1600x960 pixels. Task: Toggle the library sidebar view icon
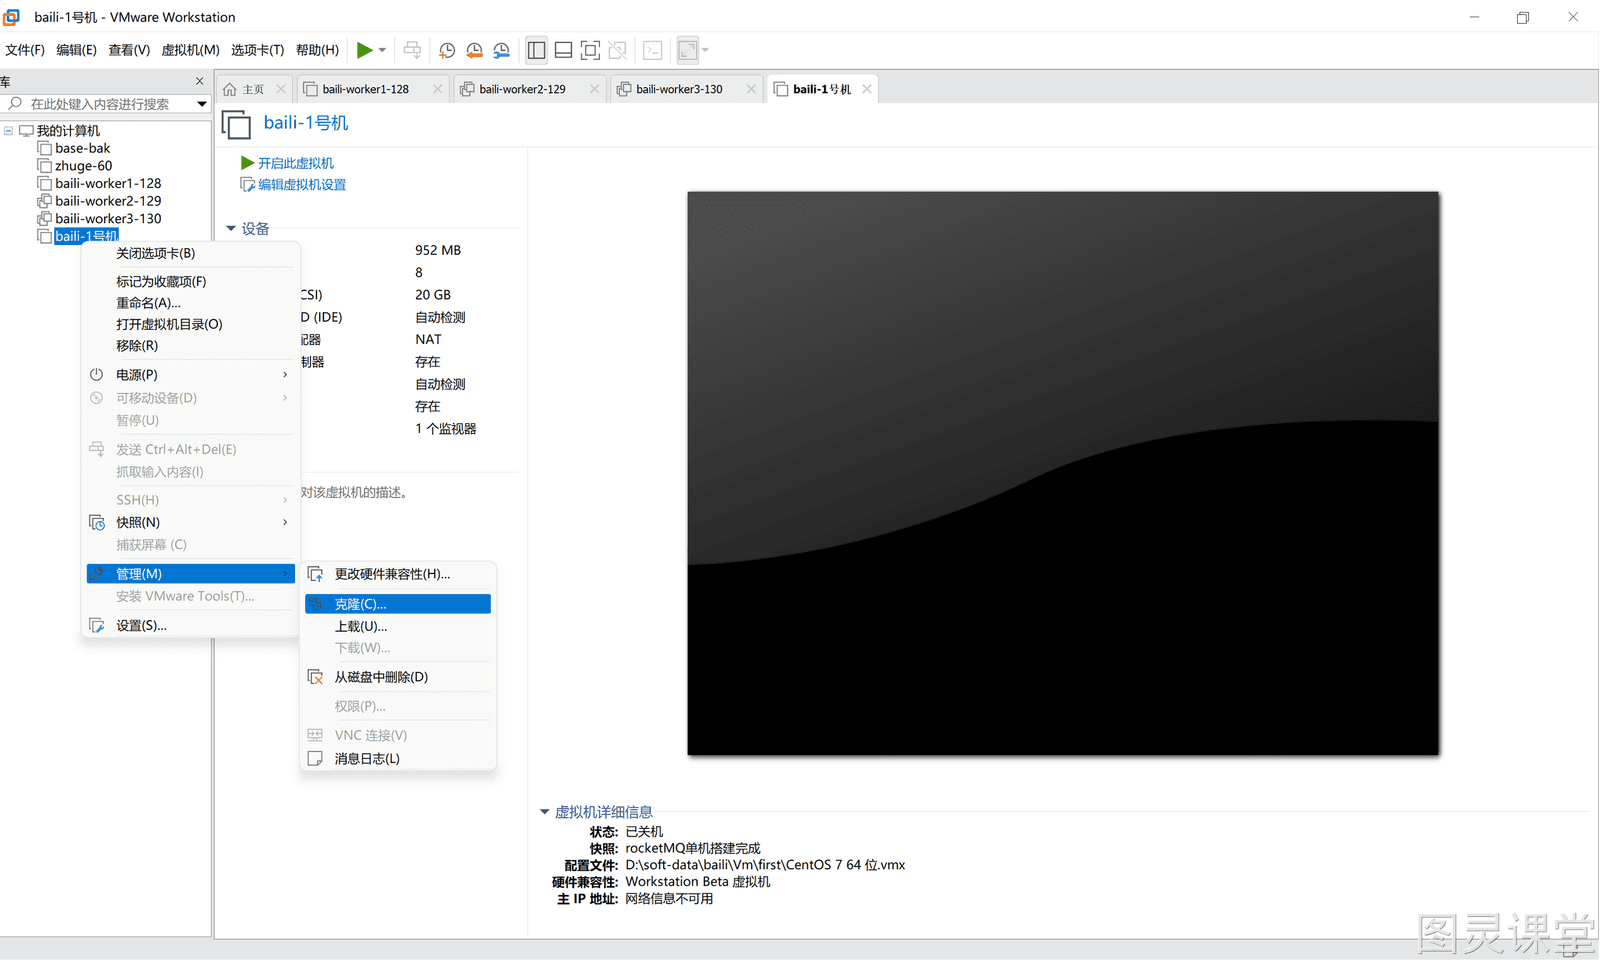(537, 50)
